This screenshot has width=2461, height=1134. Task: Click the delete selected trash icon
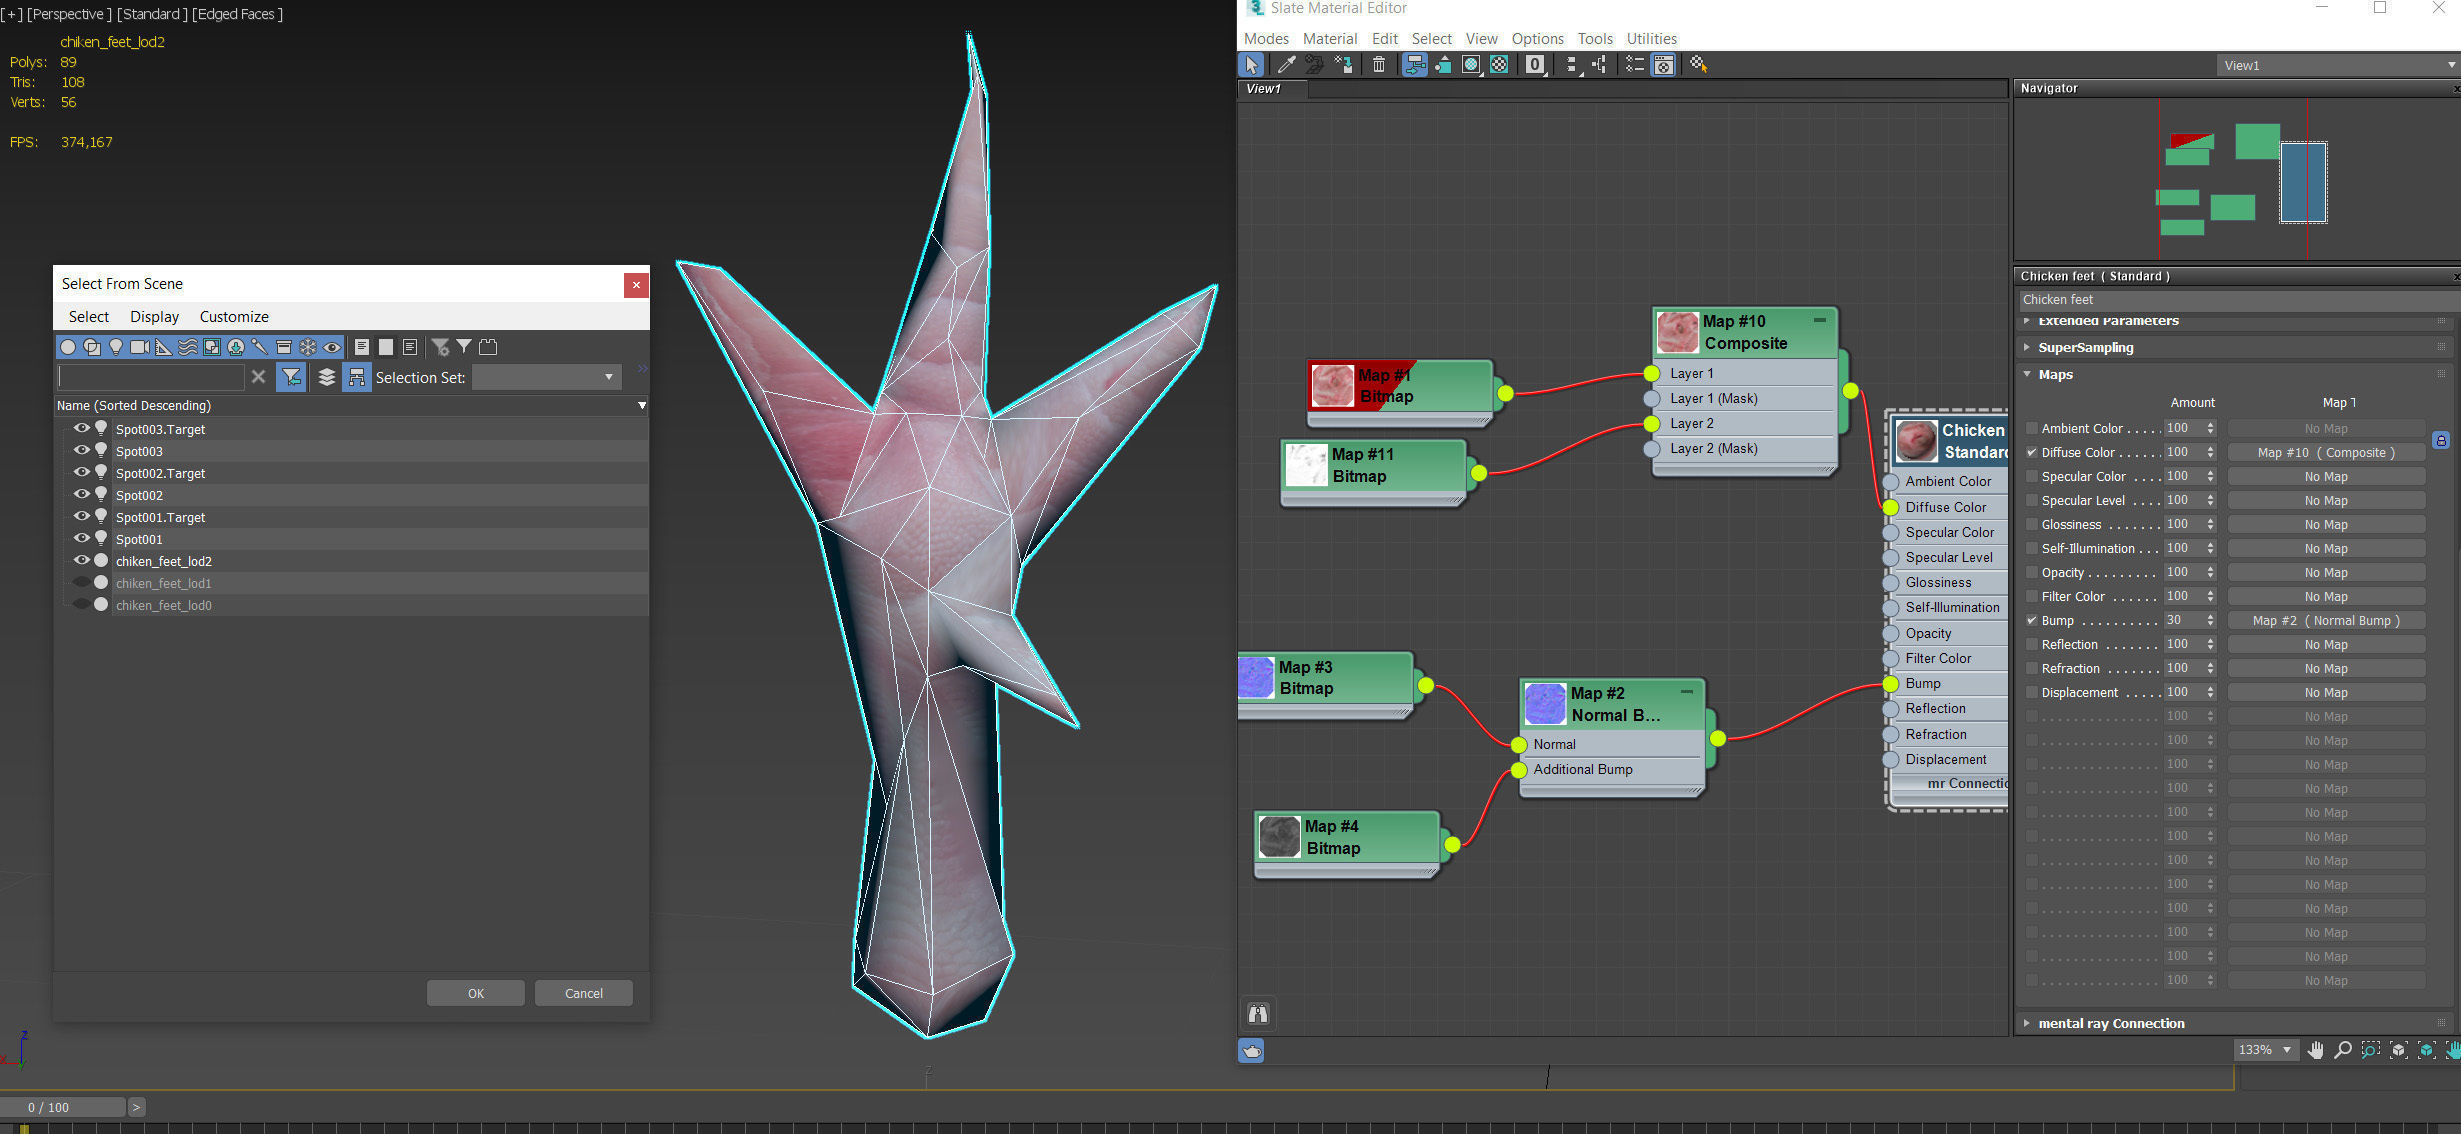[x=1378, y=65]
